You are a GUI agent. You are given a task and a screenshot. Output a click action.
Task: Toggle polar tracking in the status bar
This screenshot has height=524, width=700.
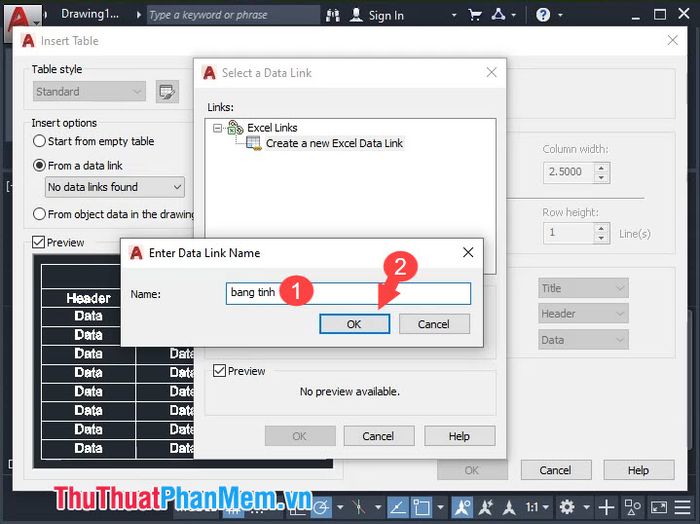click(x=321, y=507)
